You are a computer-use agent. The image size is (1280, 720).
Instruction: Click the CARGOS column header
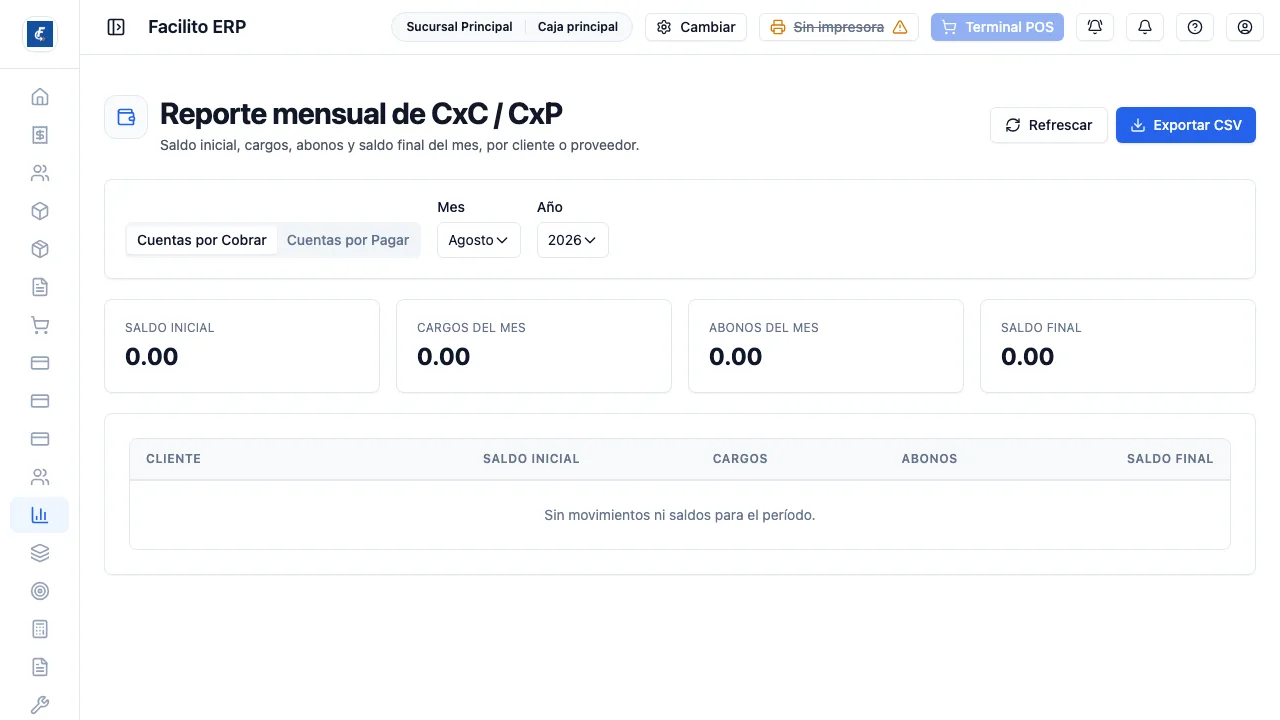point(740,459)
